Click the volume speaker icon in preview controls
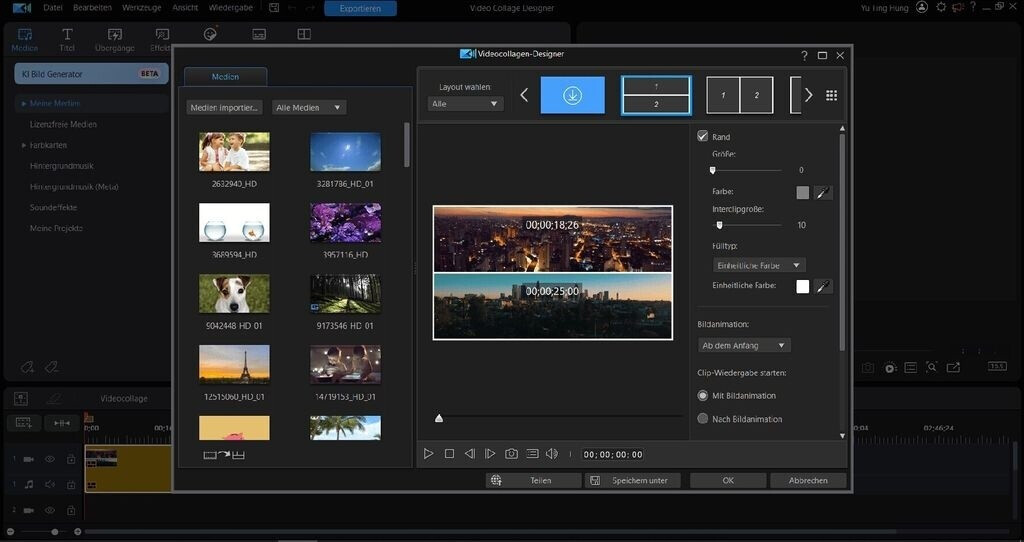 pyautogui.click(x=552, y=454)
